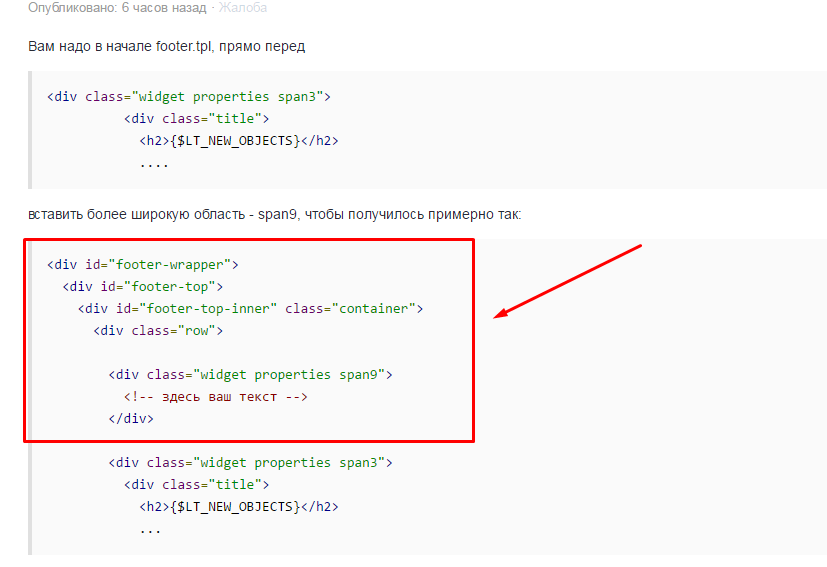
Task: Click the div id="footer-wrapper" code line
Action: point(142,265)
